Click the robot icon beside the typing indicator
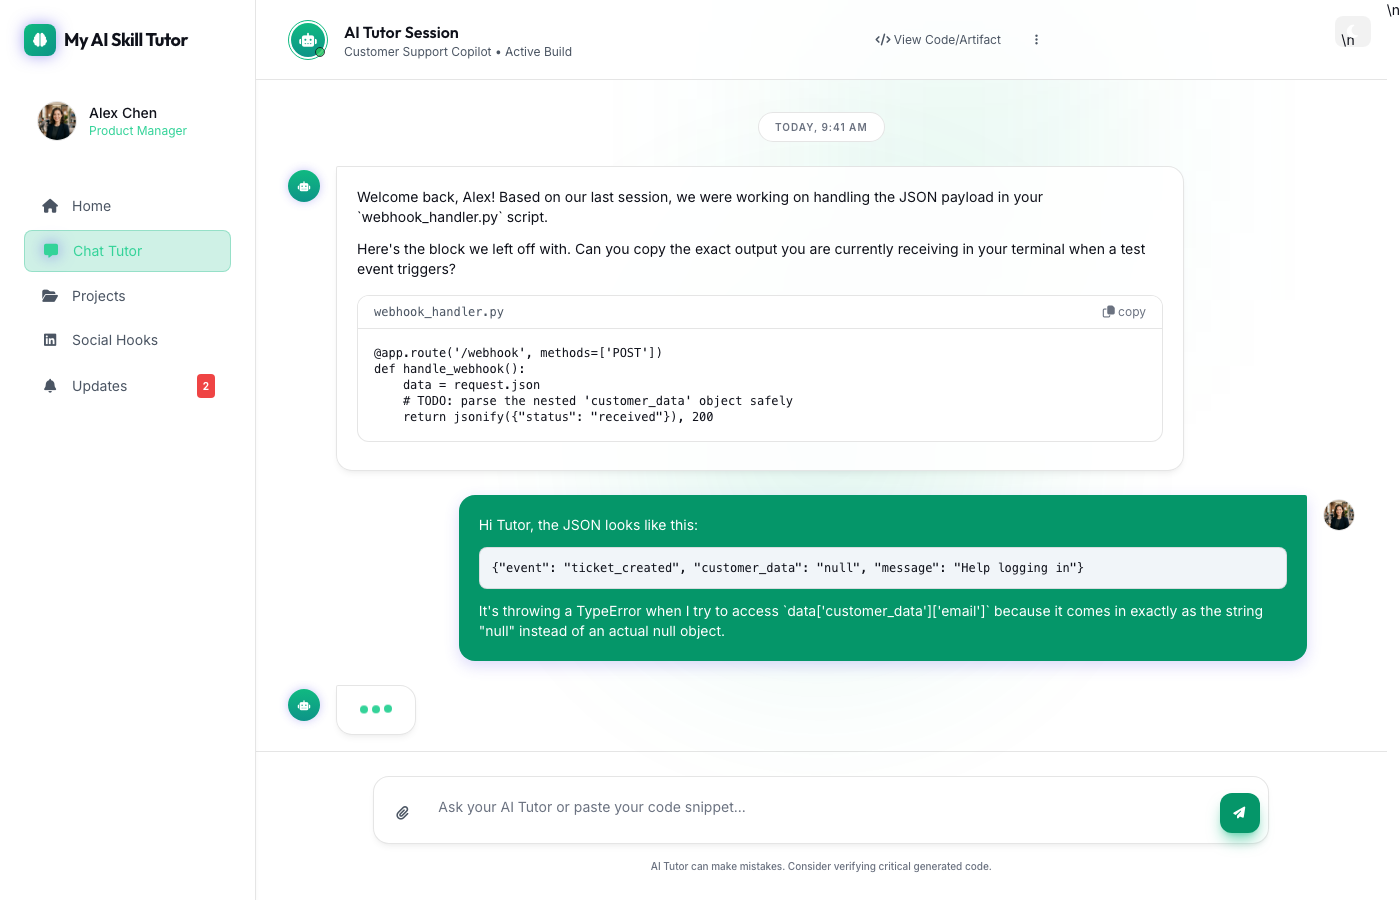The width and height of the screenshot is (1400, 900). (304, 705)
